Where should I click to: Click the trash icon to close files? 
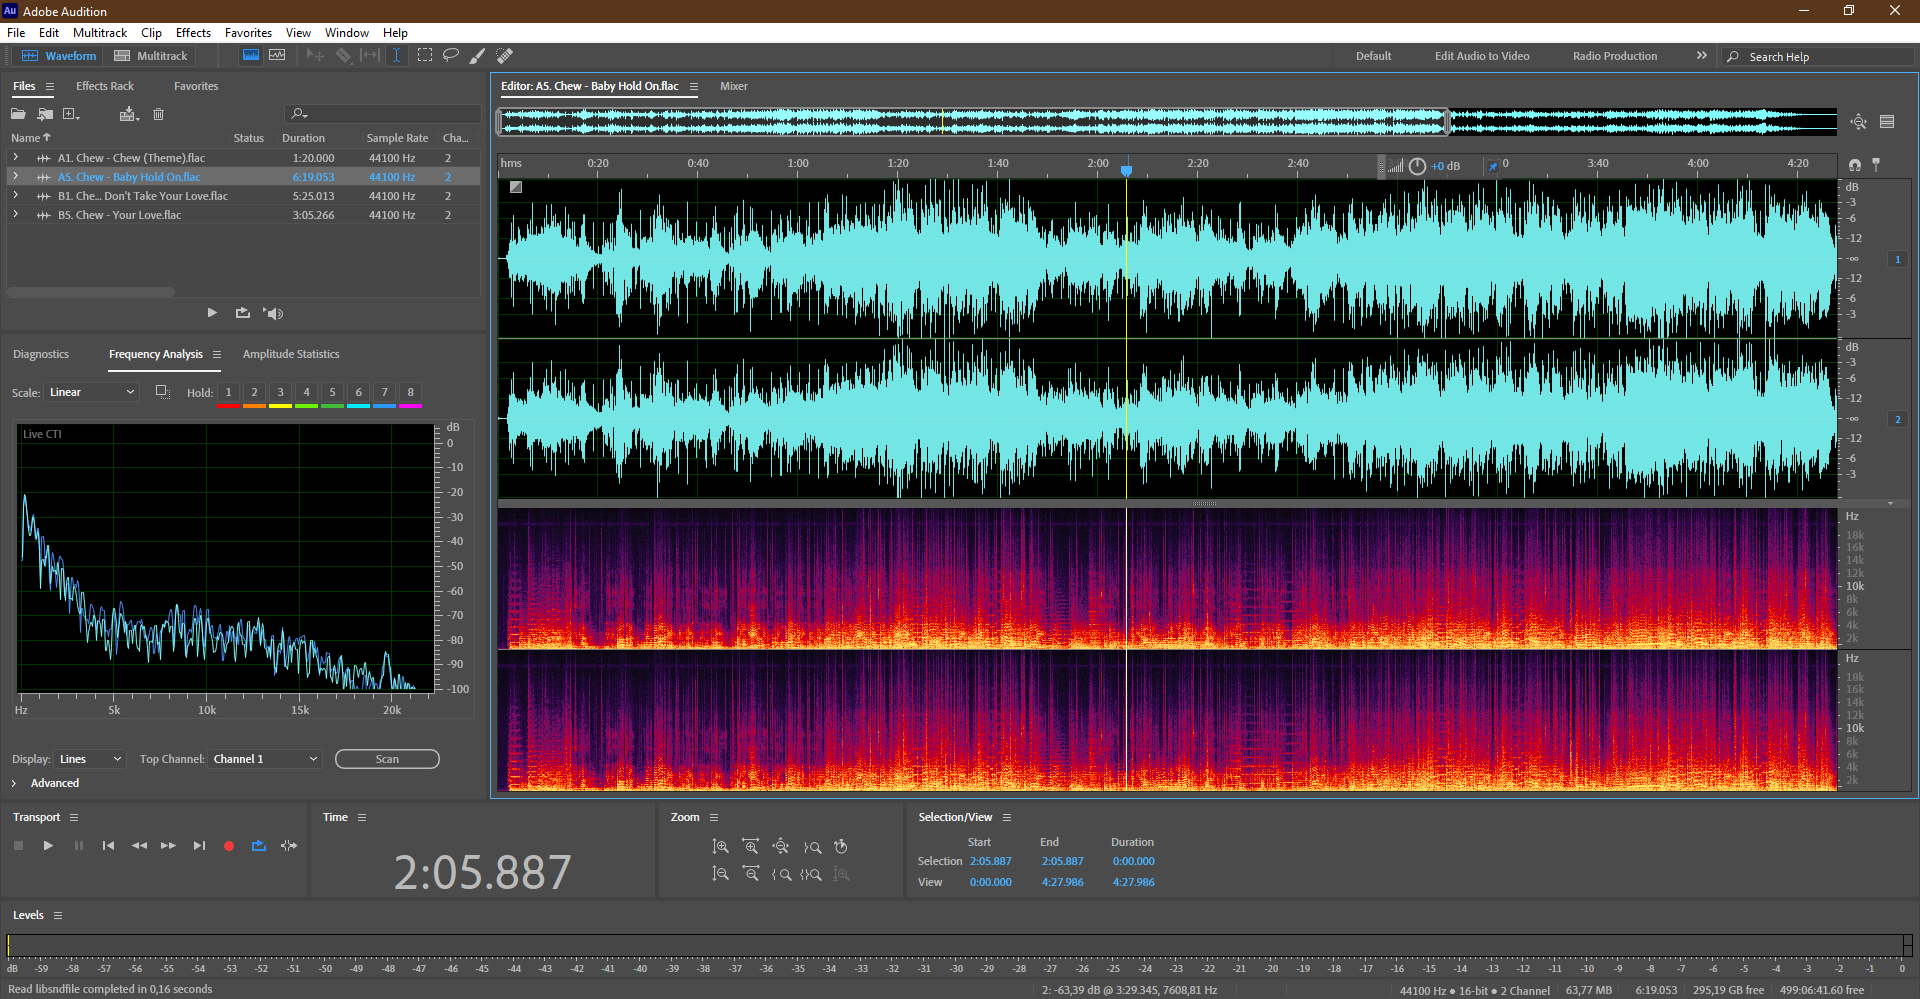point(158,114)
